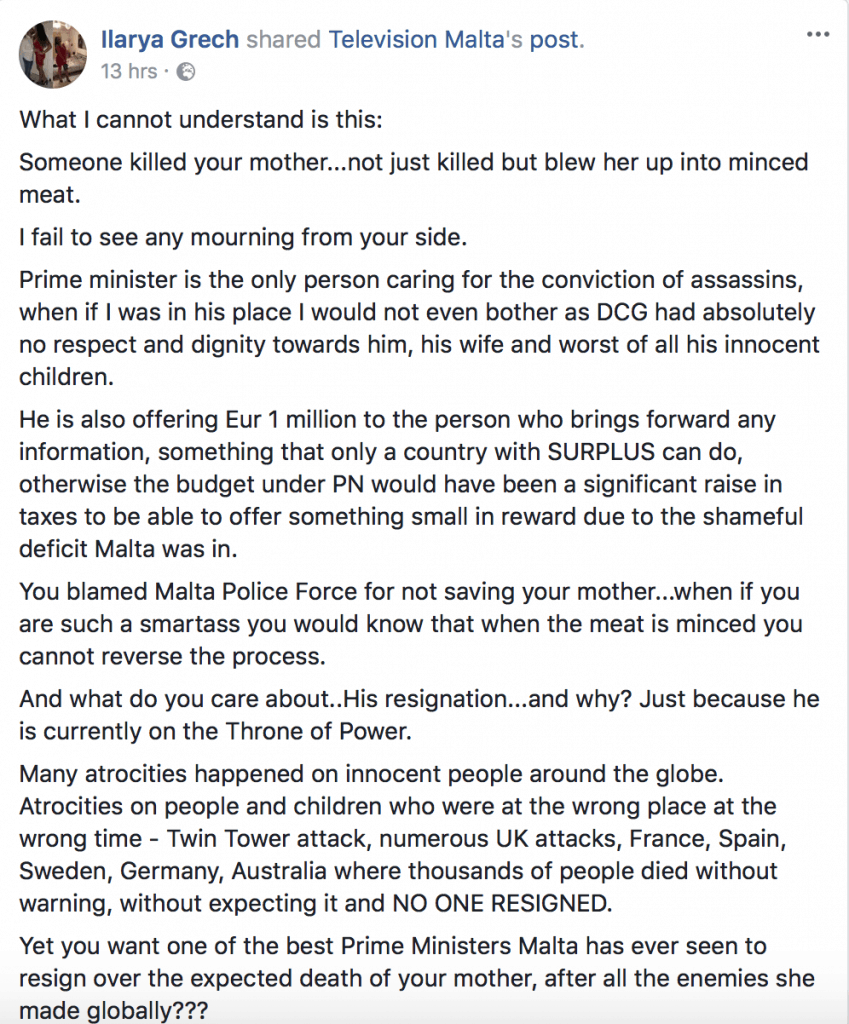The height and width of the screenshot is (1024, 849).
Task: Visit the Ilarya Grech profile name link
Action: pos(170,41)
